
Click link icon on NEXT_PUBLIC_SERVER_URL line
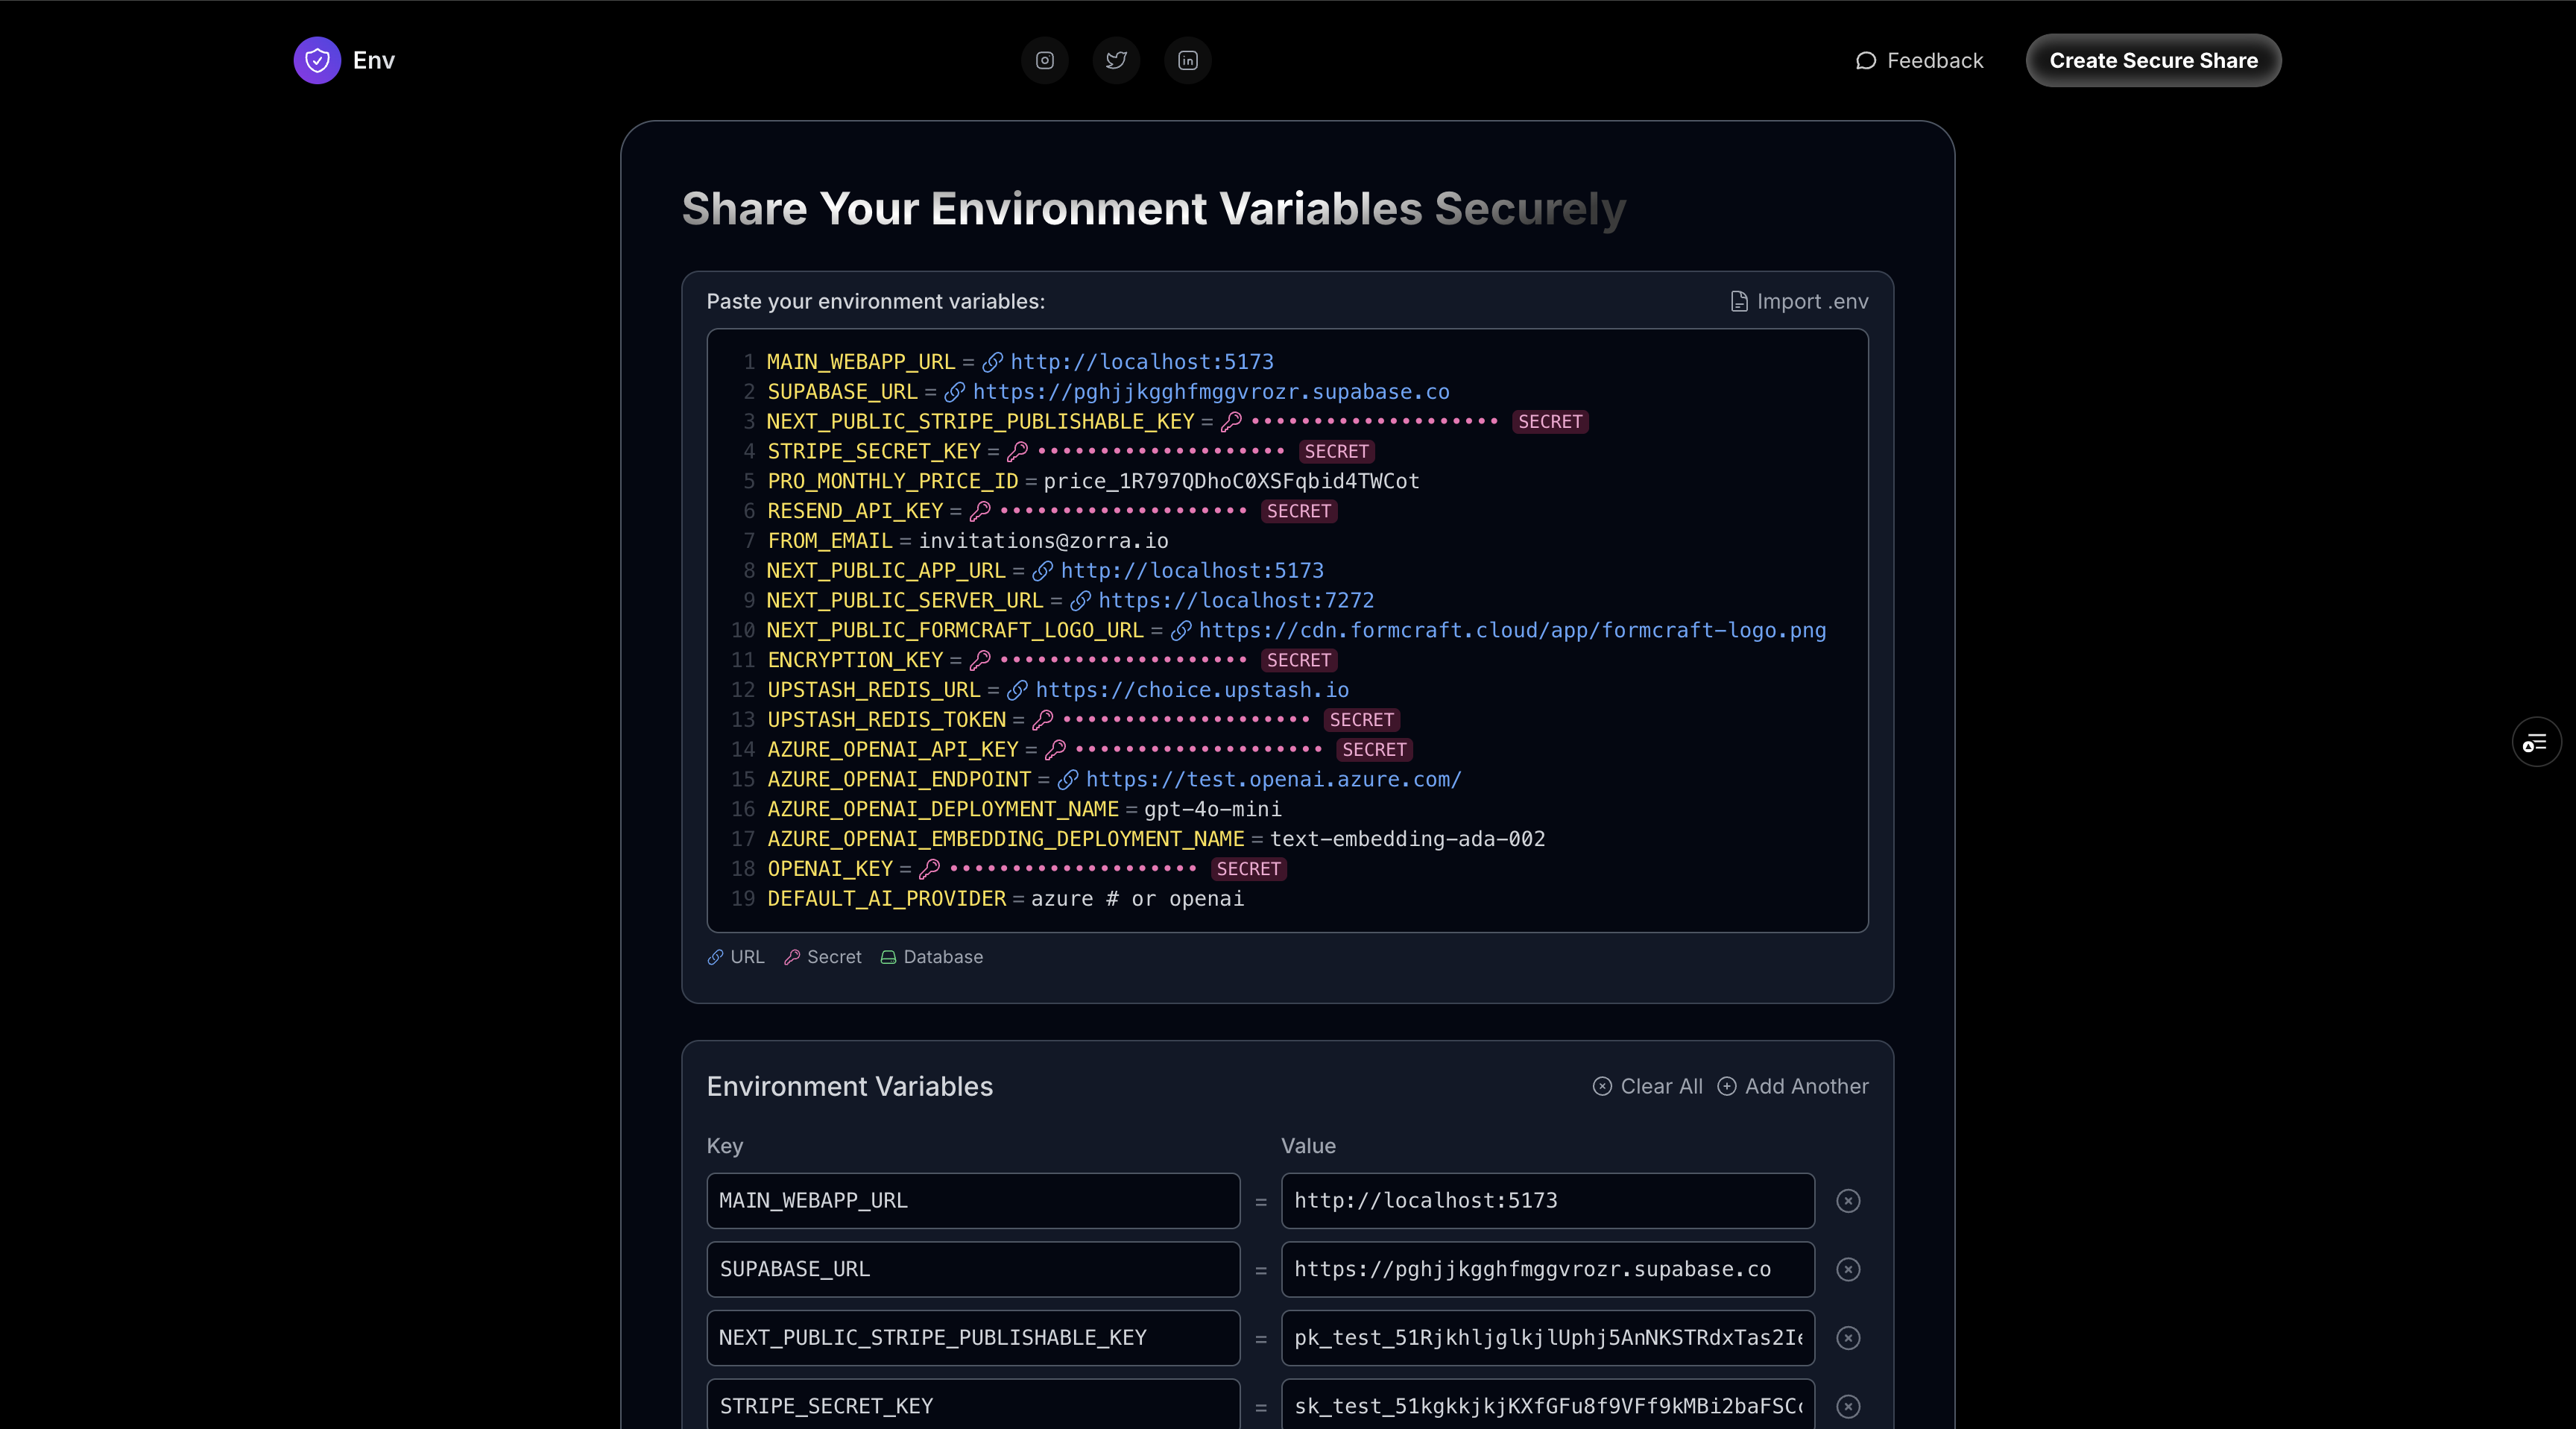pyautogui.click(x=1080, y=600)
